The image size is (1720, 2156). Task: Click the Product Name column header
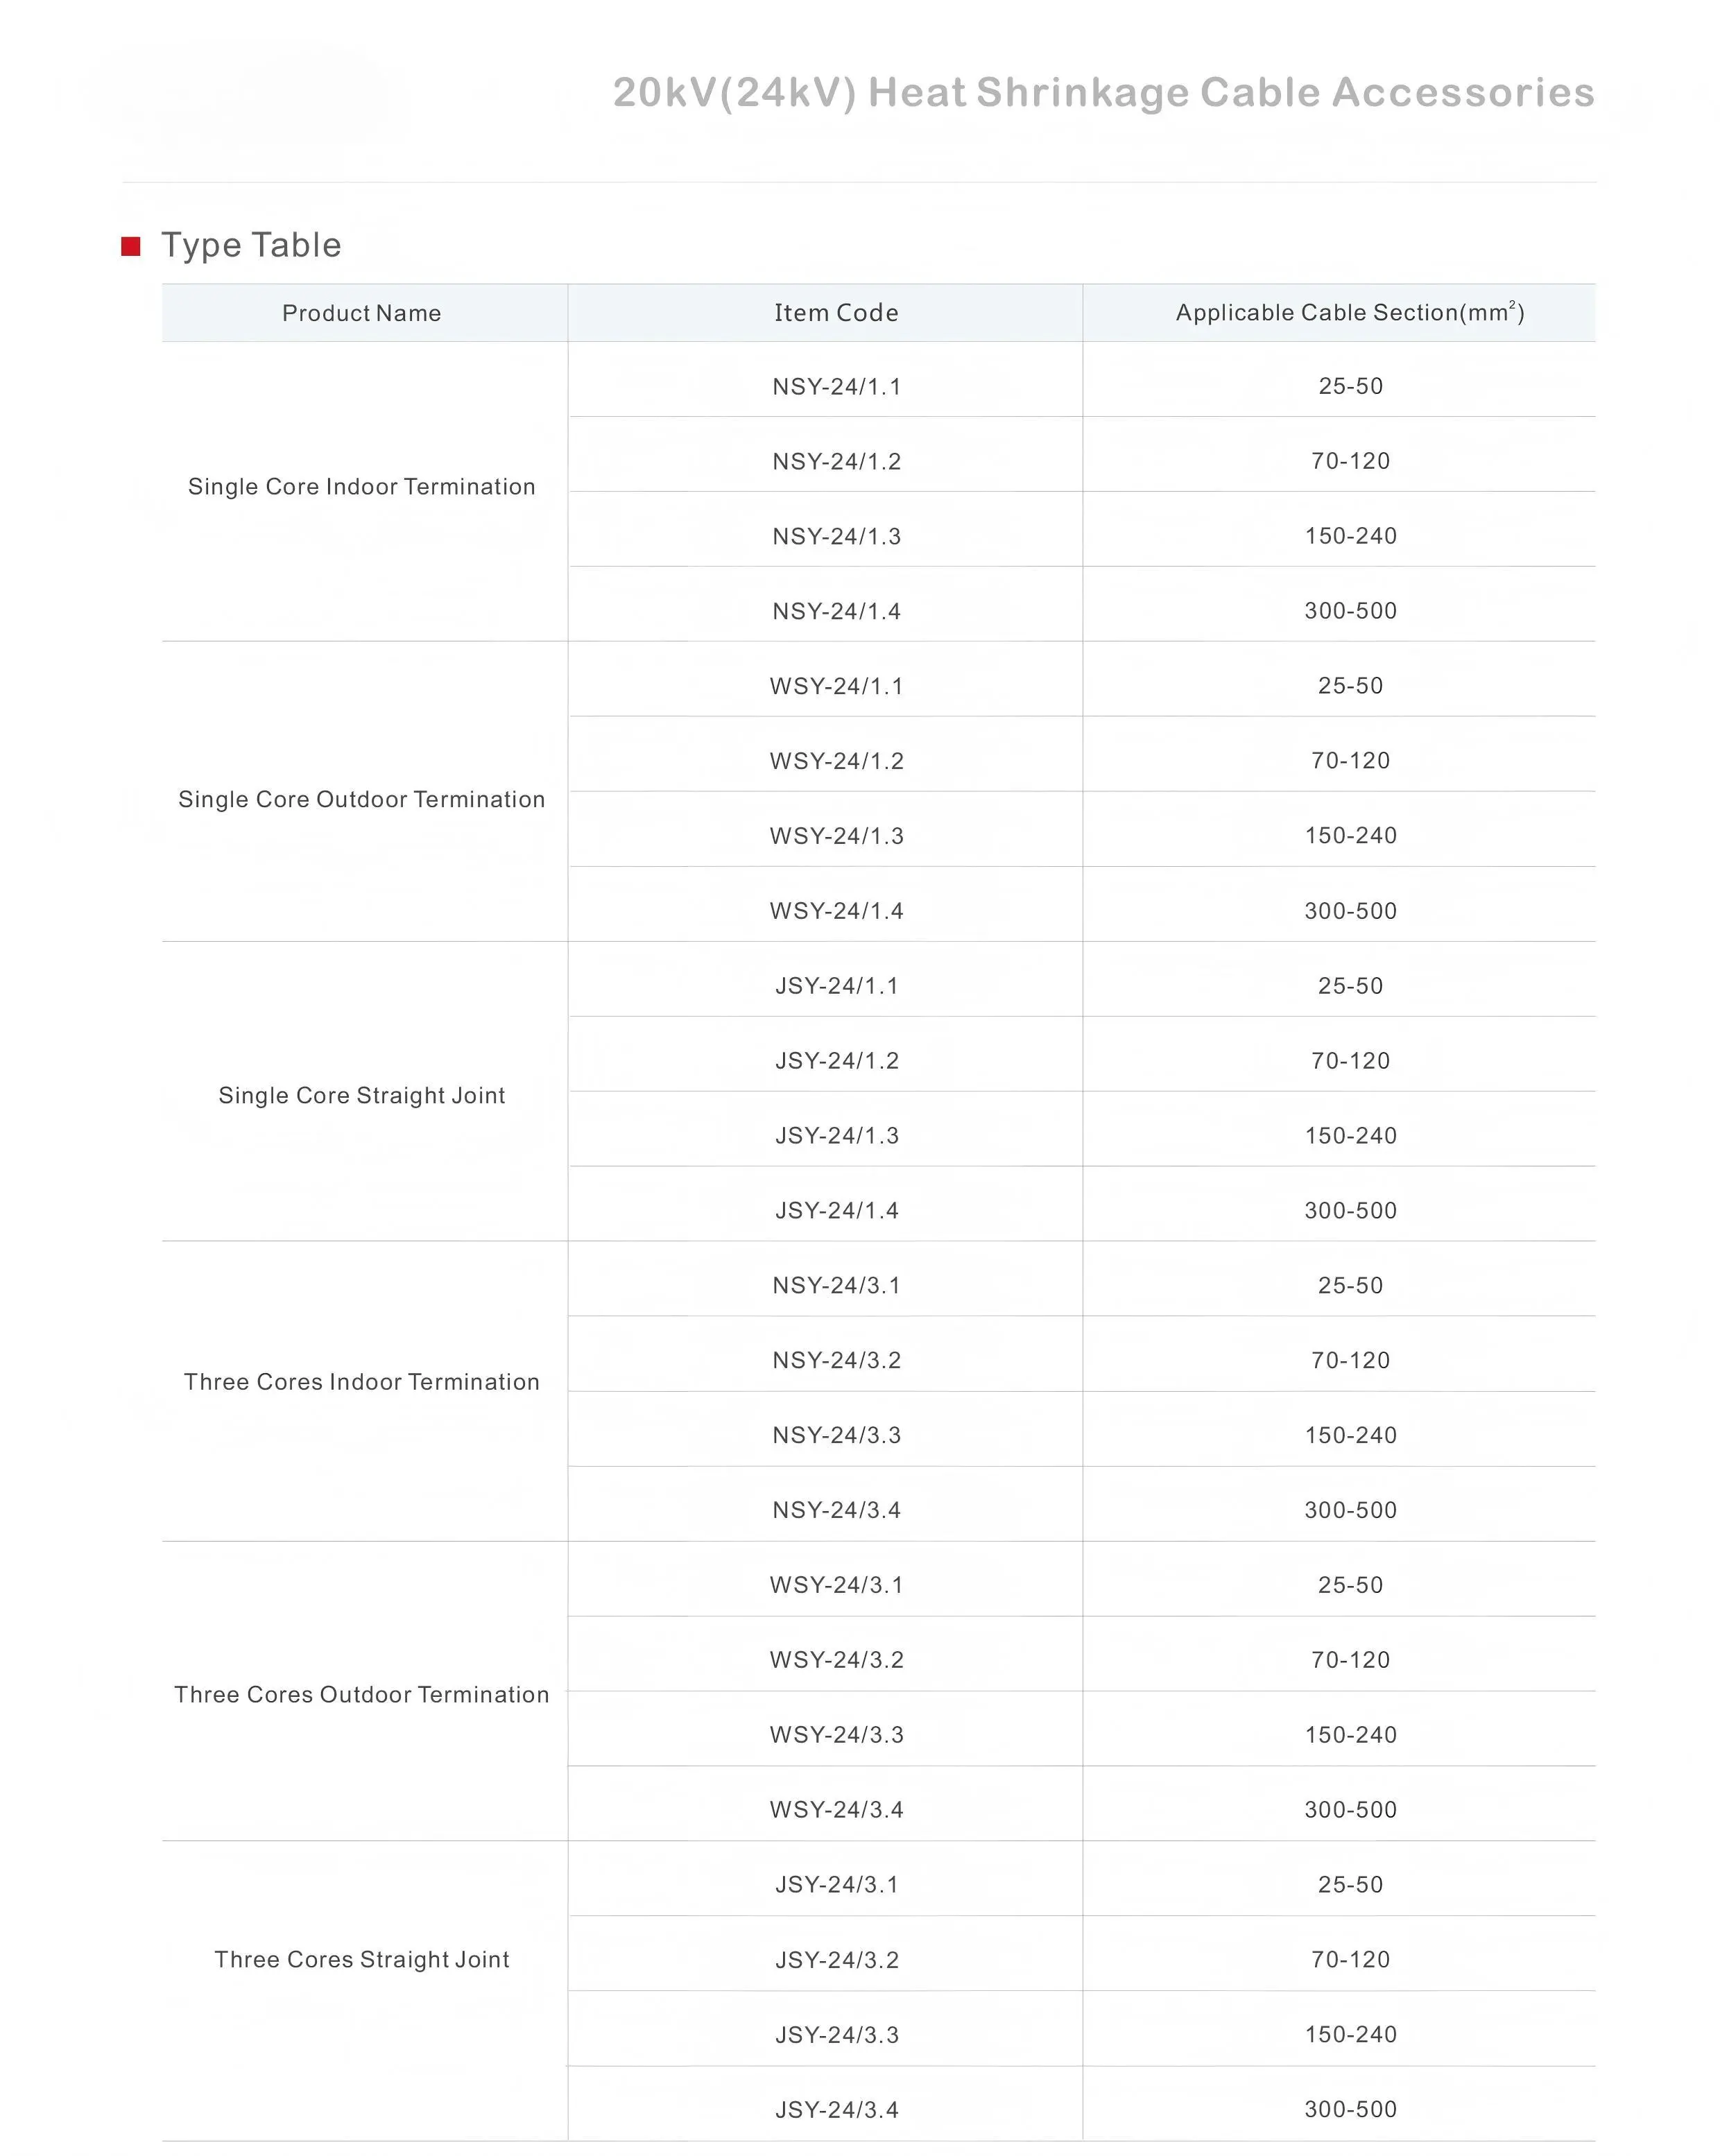click(x=361, y=313)
